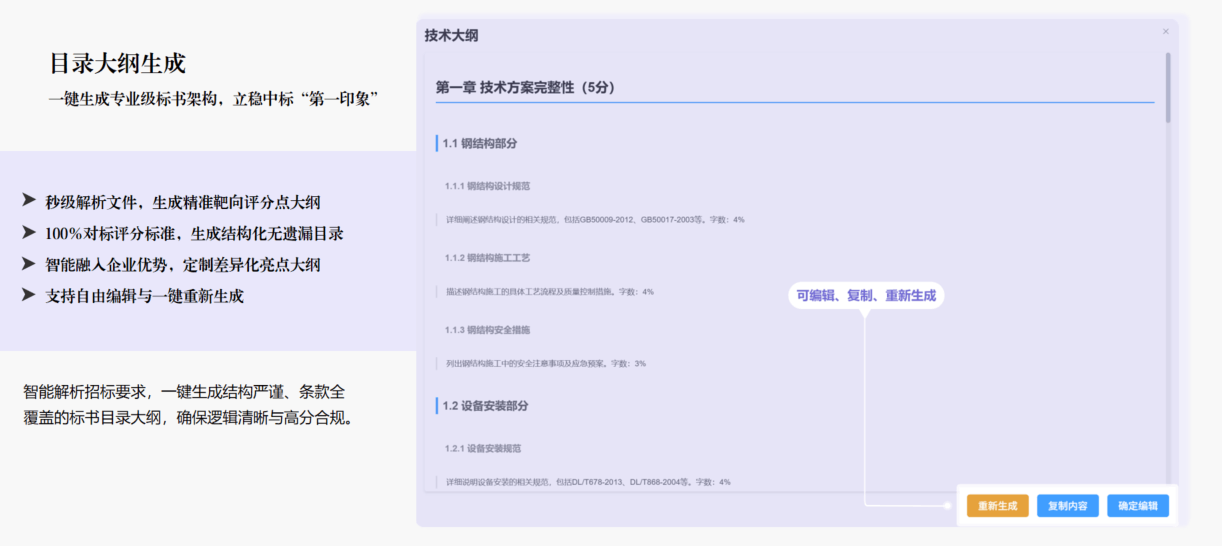Select the 1.2.1 设备安装规范 item
Image resolution: width=1222 pixels, height=546 pixels.
point(483,449)
